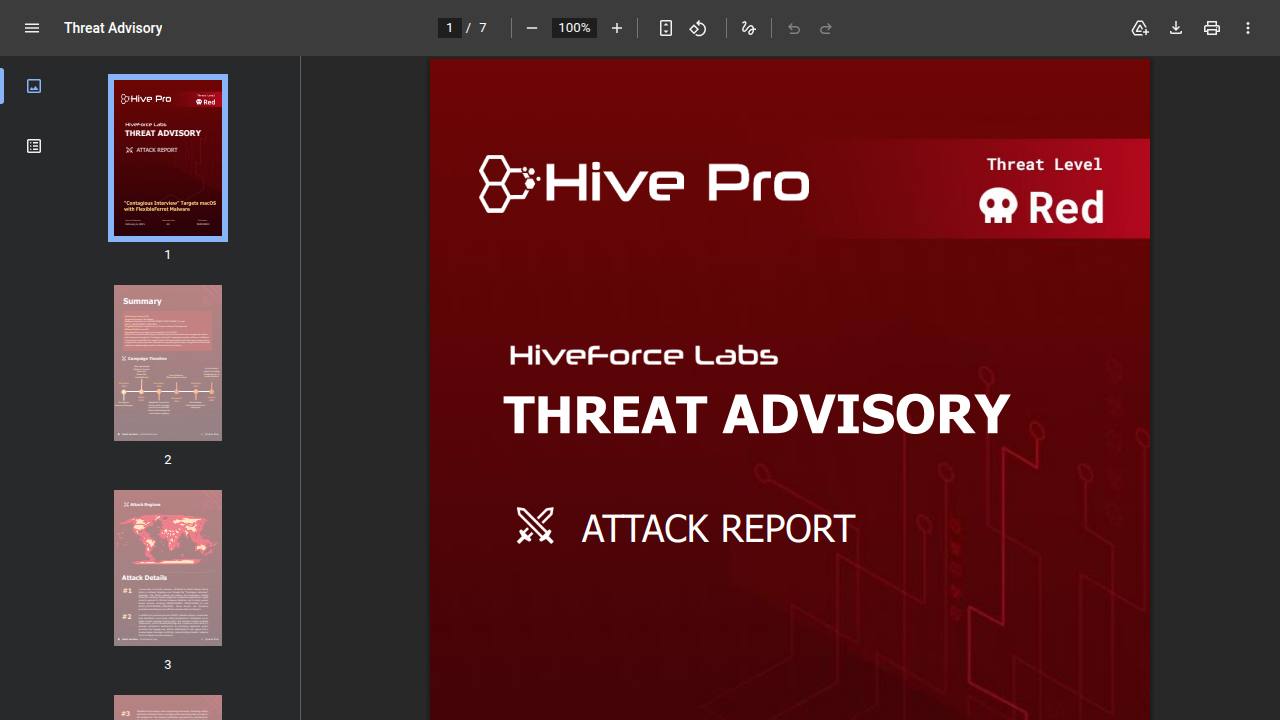Image resolution: width=1280 pixels, height=720 pixels.
Task: Switch to the thumbnails view in the sidebar
Action: (34, 86)
